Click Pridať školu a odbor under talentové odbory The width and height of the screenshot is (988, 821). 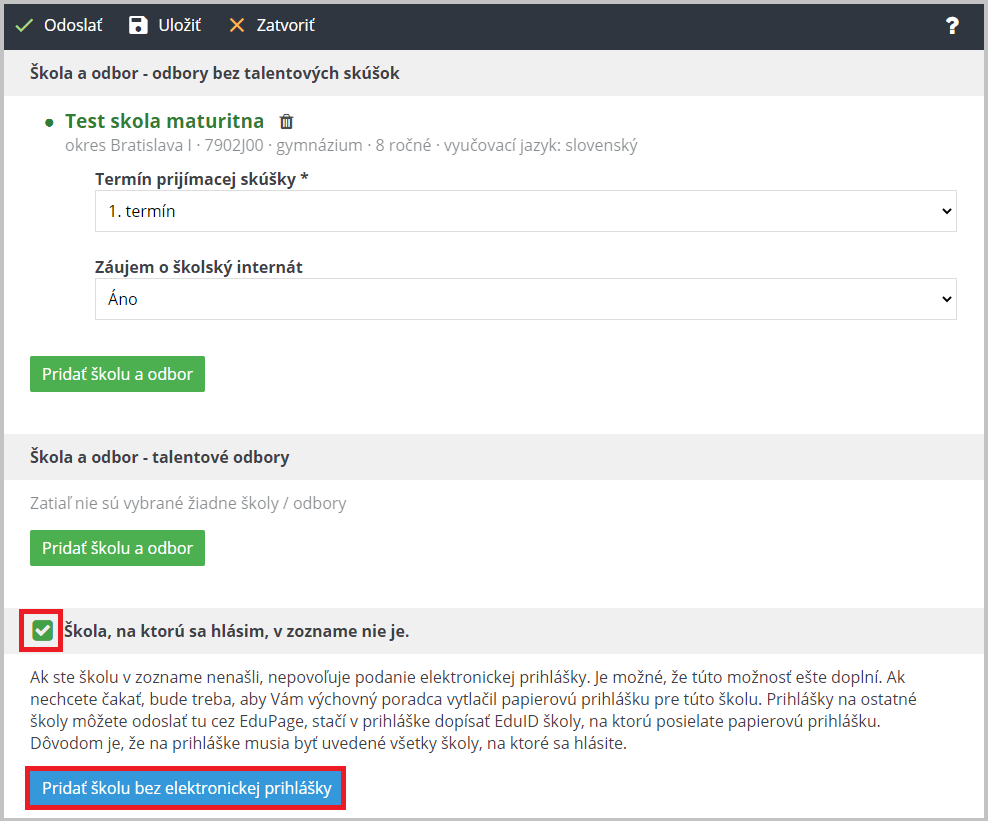(x=117, y=548)
